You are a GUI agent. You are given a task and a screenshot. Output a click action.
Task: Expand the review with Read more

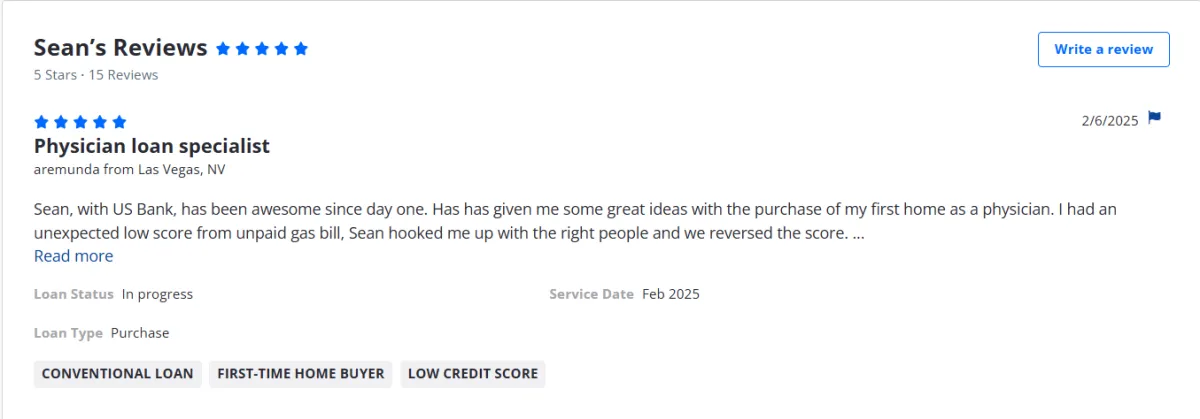[73, 256]
